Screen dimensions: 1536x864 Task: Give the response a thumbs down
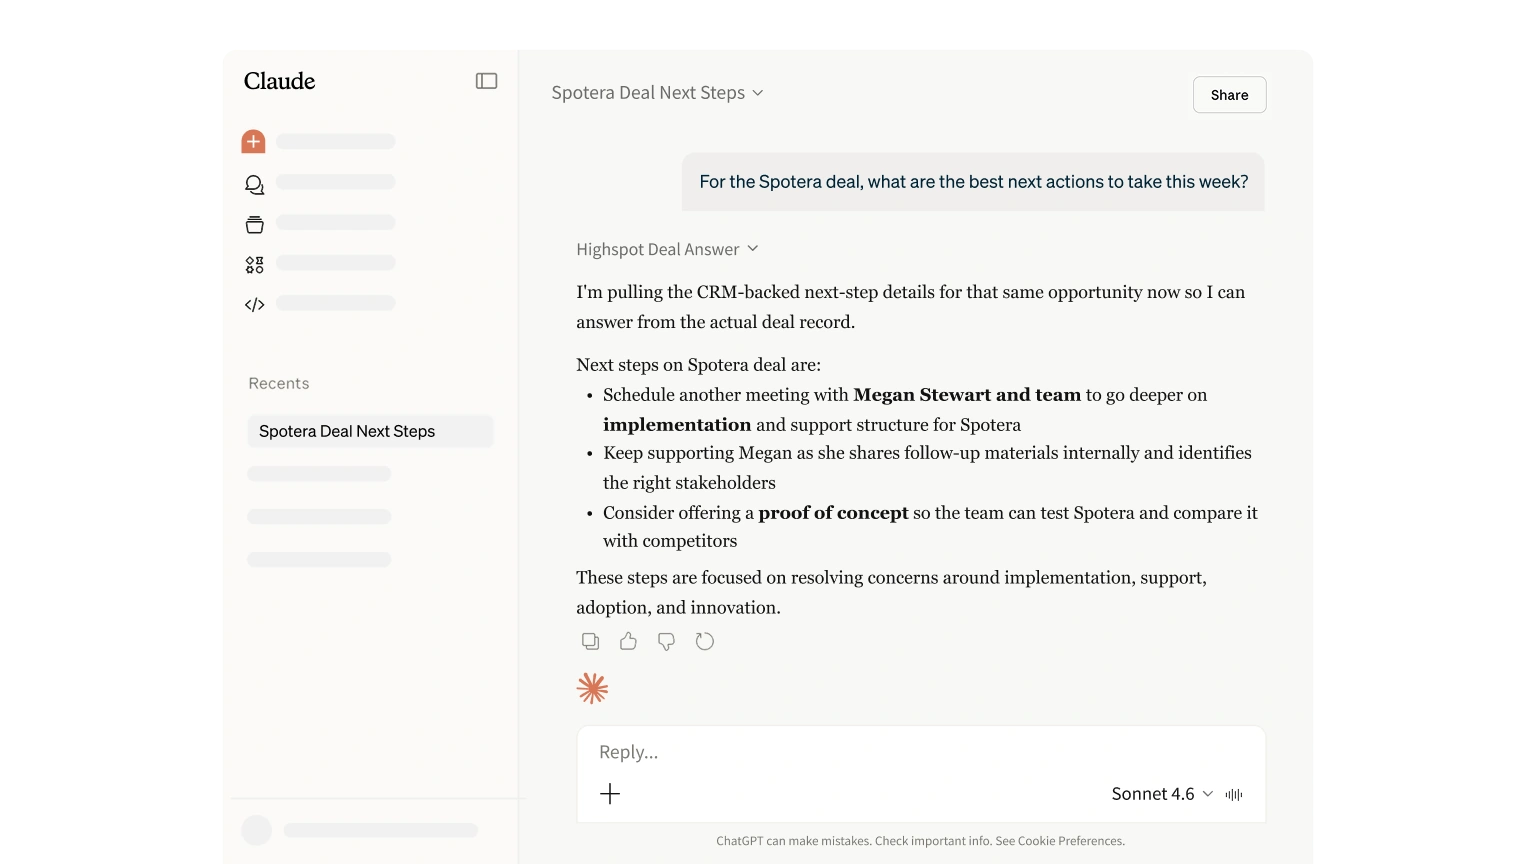[x=666, y=641]
